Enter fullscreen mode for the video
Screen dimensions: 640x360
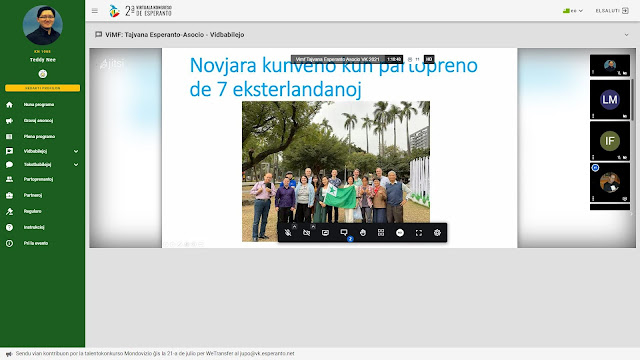click(x=419, y=233)
